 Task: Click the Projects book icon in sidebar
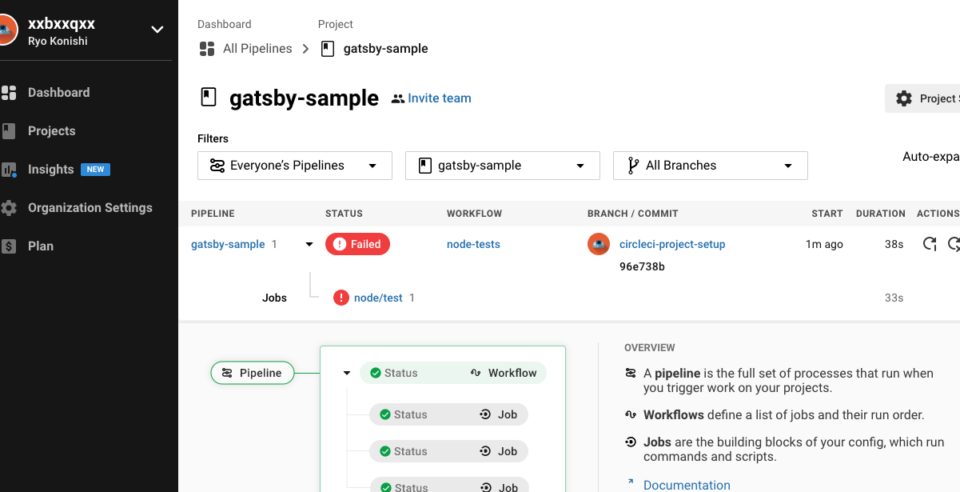tap(9, 131)
